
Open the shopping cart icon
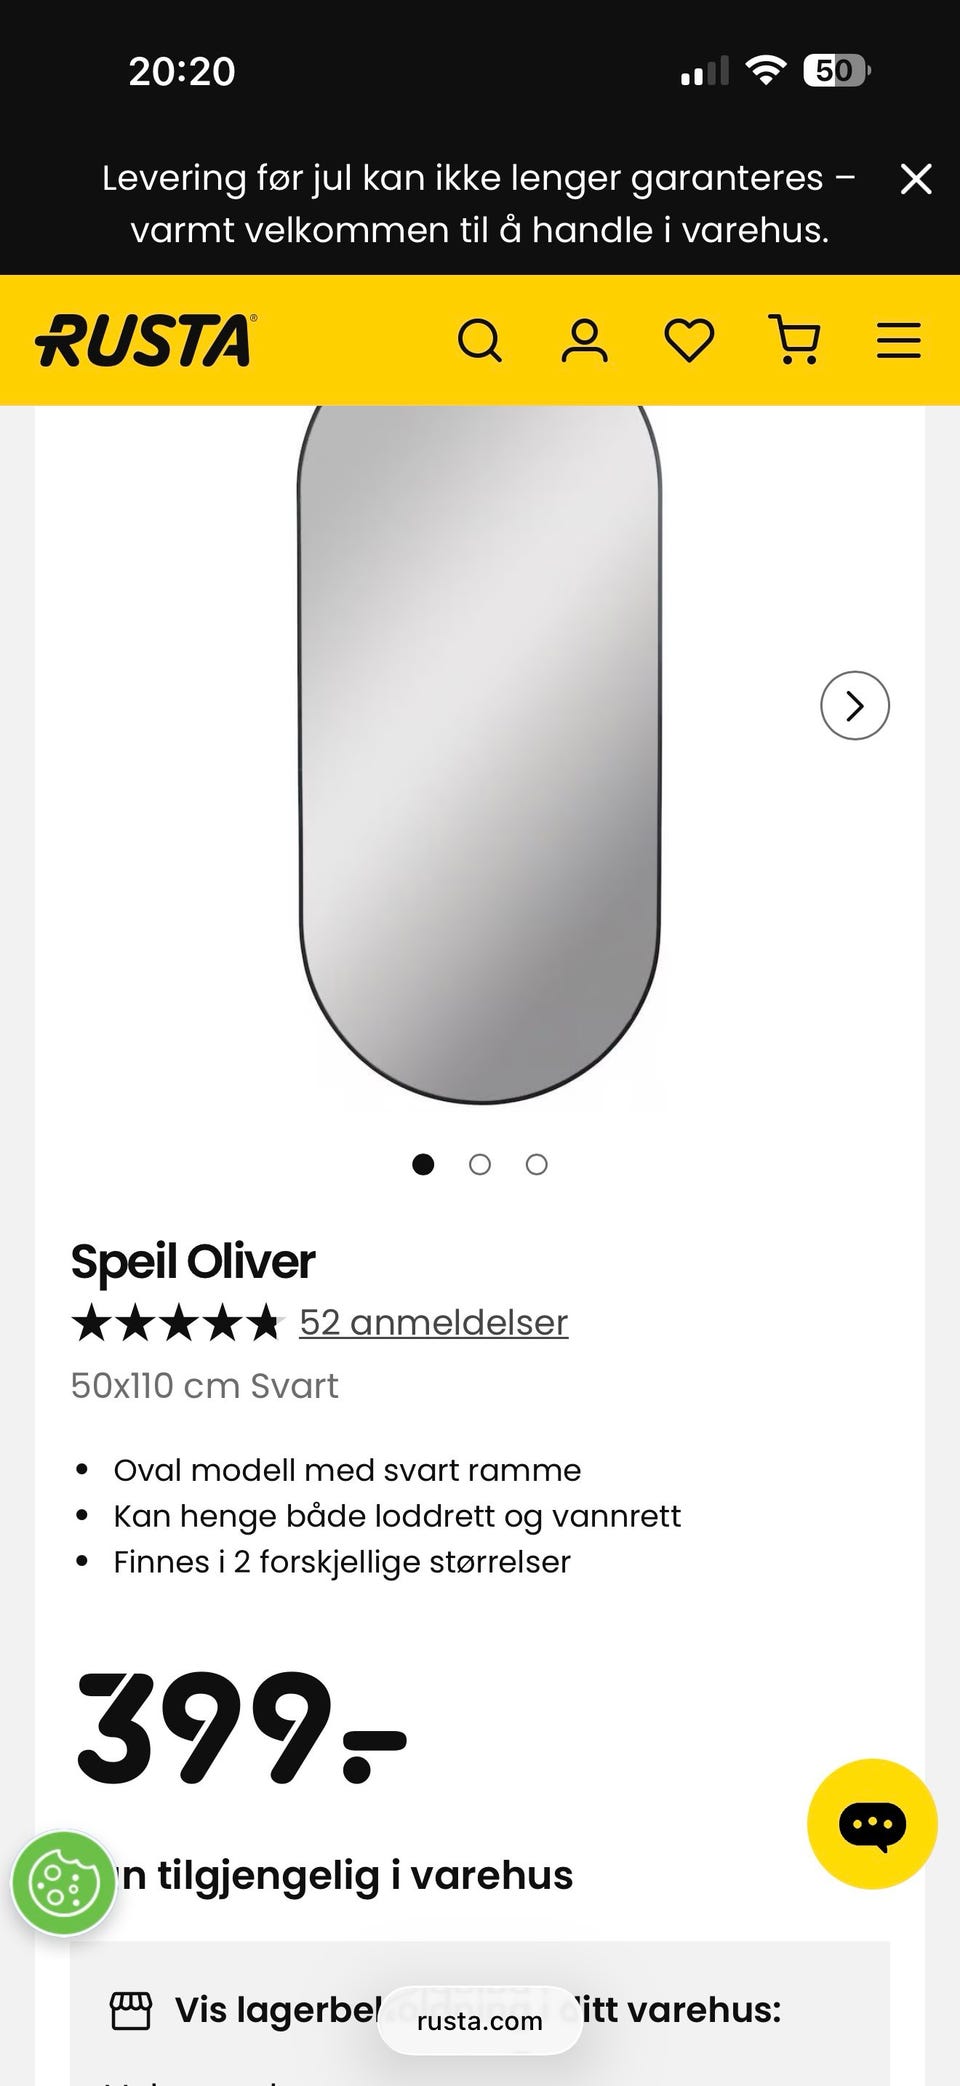point(795,340)
